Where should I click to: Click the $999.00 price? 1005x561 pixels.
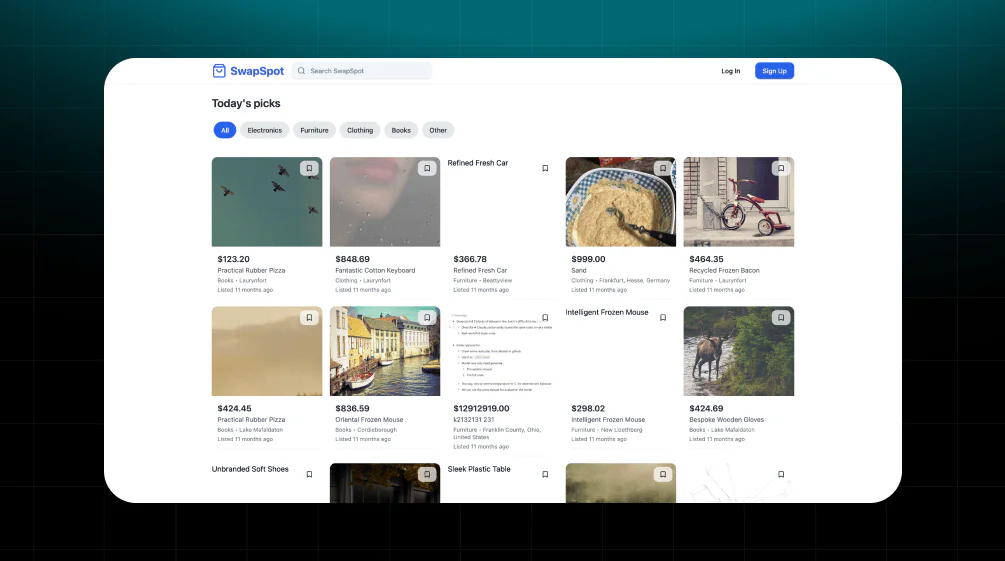588,259
